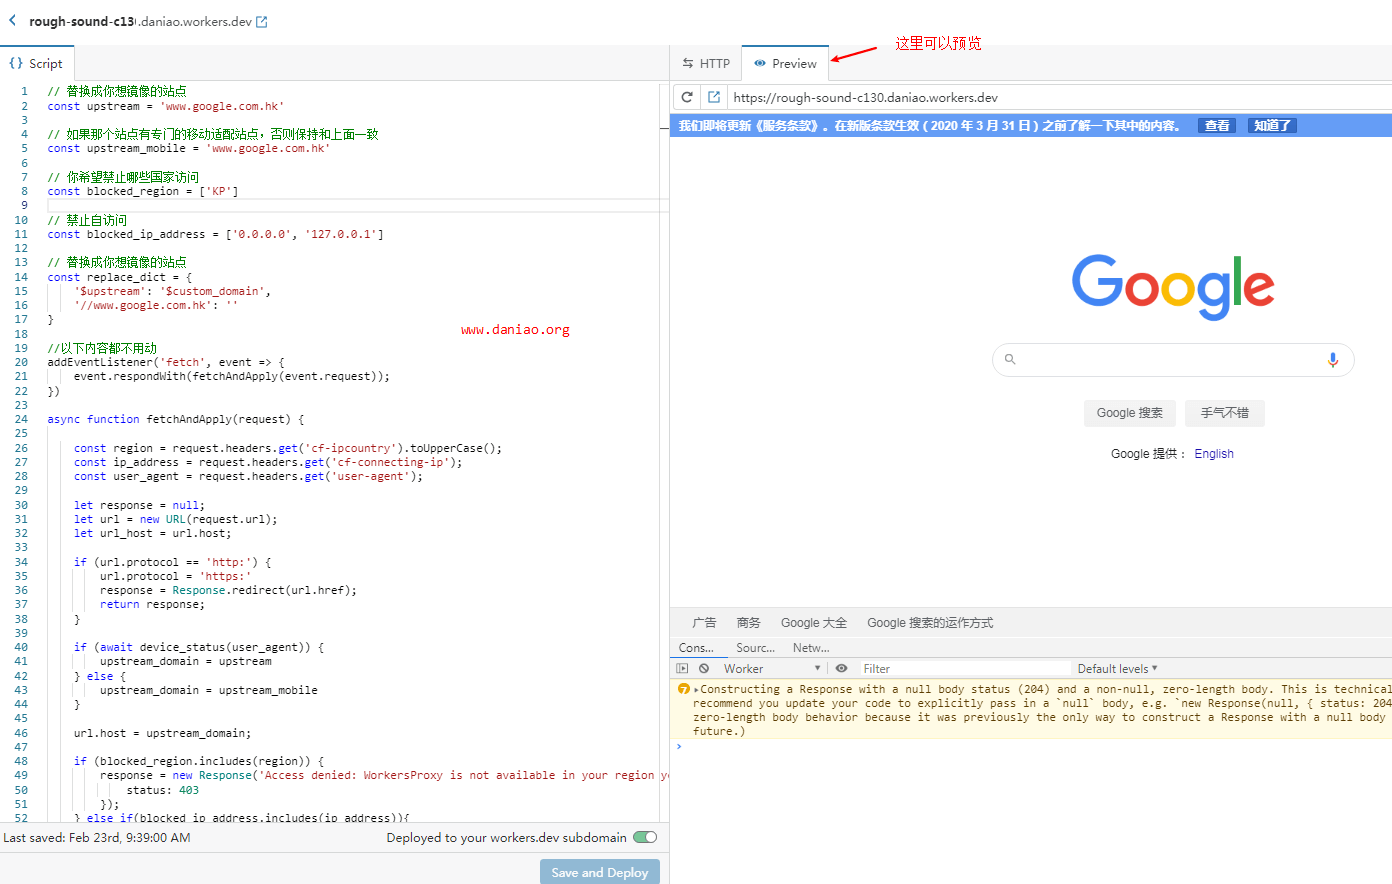Click the 查看 button in banner
The width and height of the screenshot is (1392, 884).
coord(1217,126)
